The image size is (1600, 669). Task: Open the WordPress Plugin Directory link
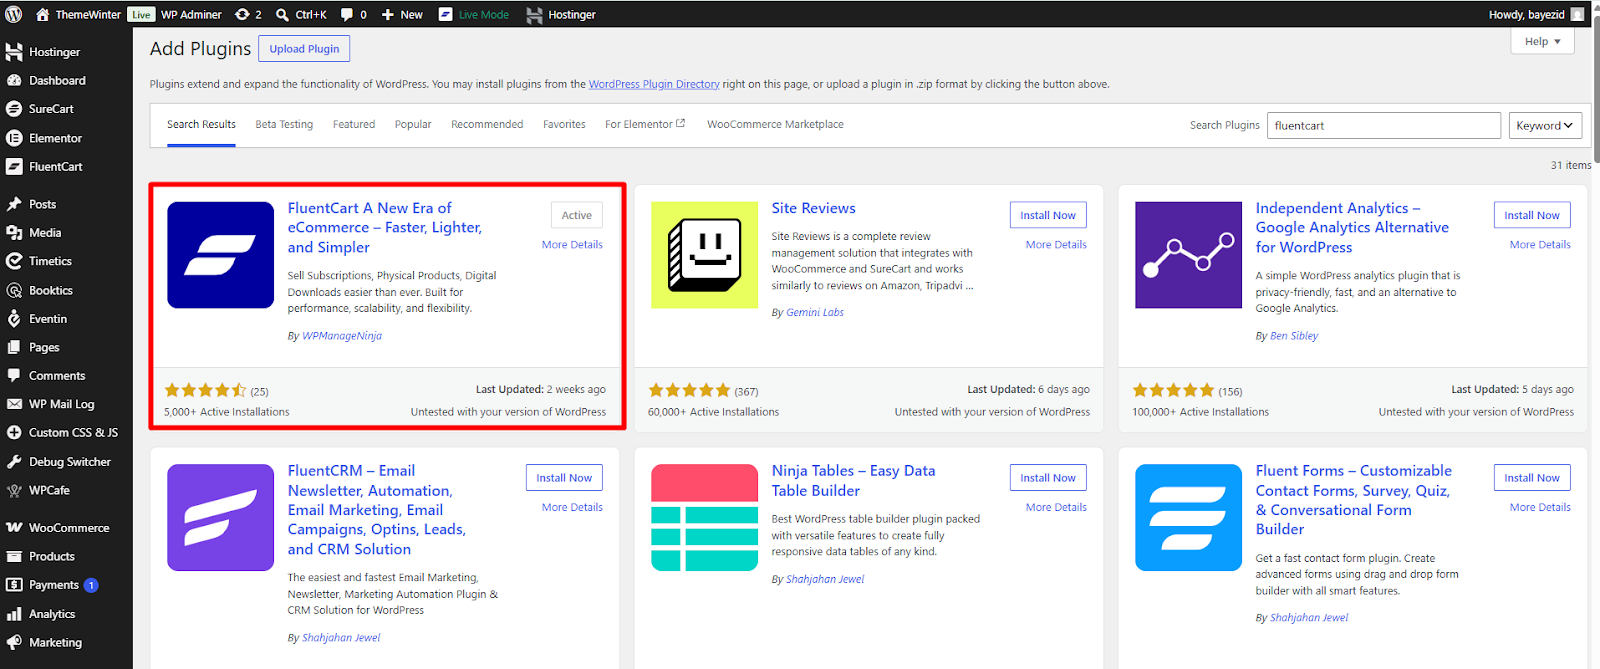tap(654, 84)
